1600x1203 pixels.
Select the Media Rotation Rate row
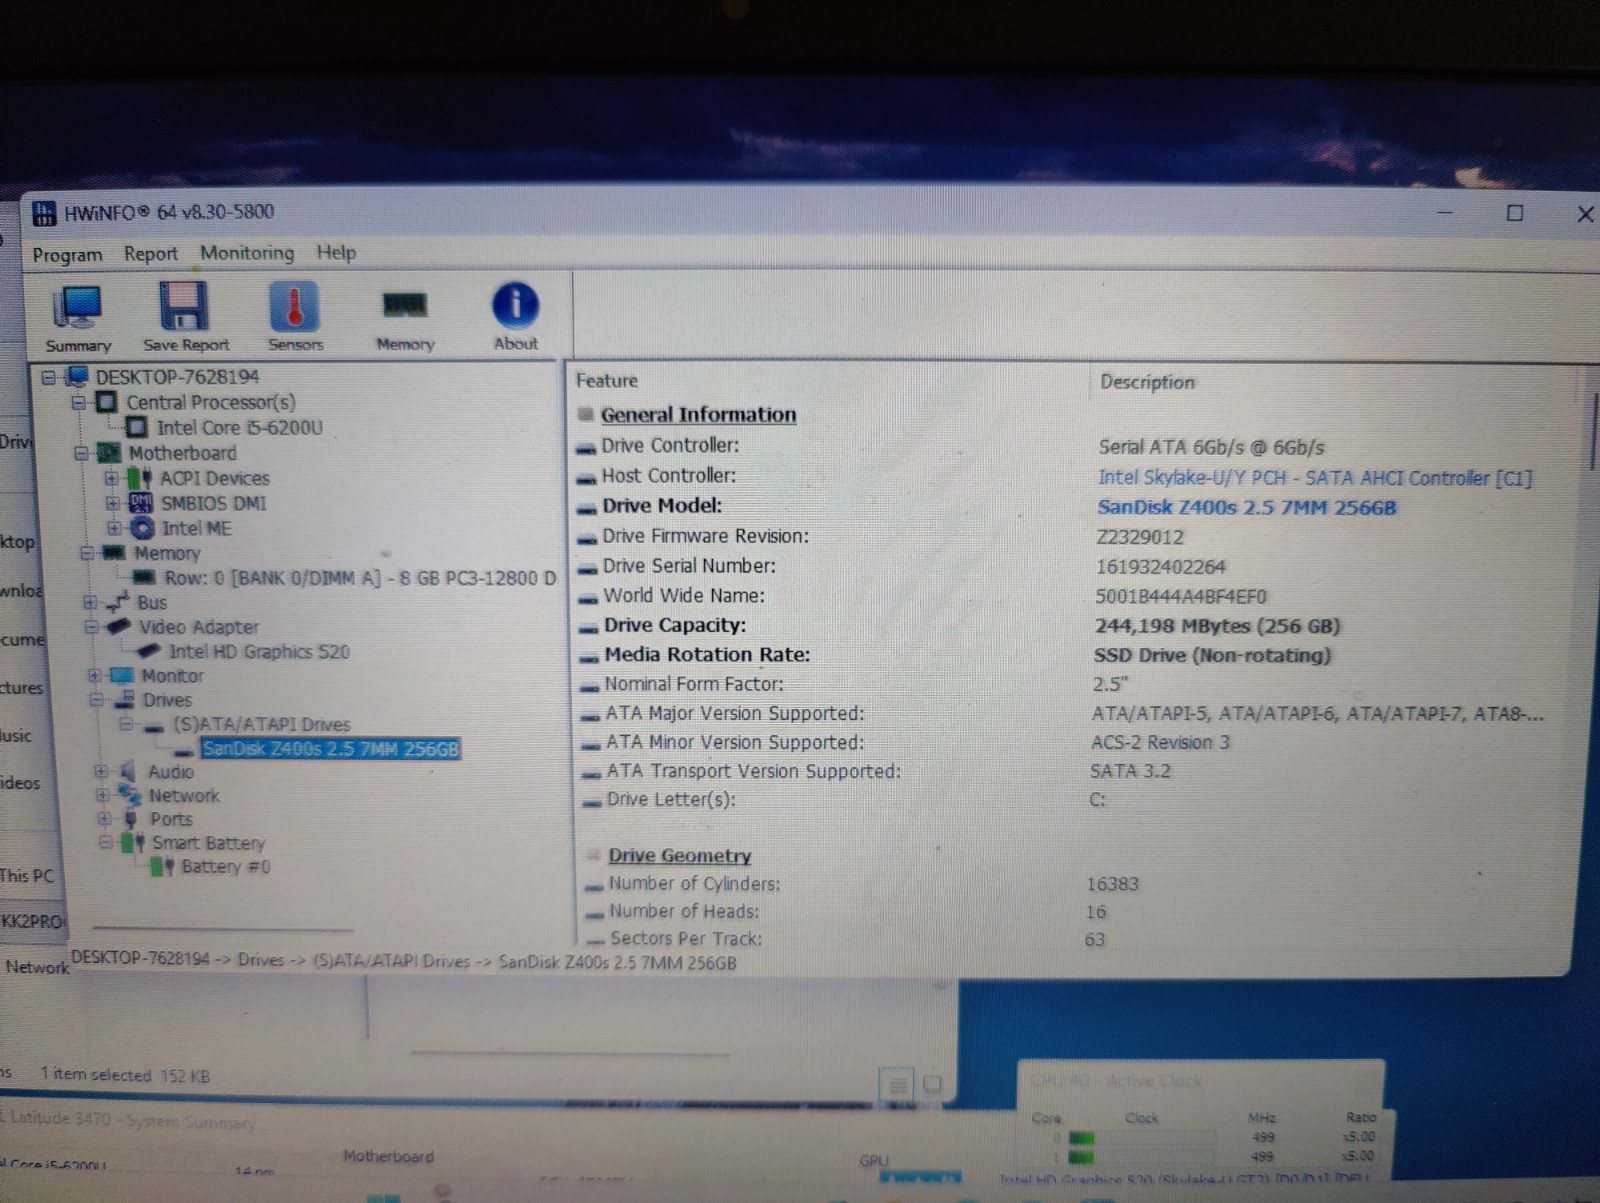click(1060, 655)
